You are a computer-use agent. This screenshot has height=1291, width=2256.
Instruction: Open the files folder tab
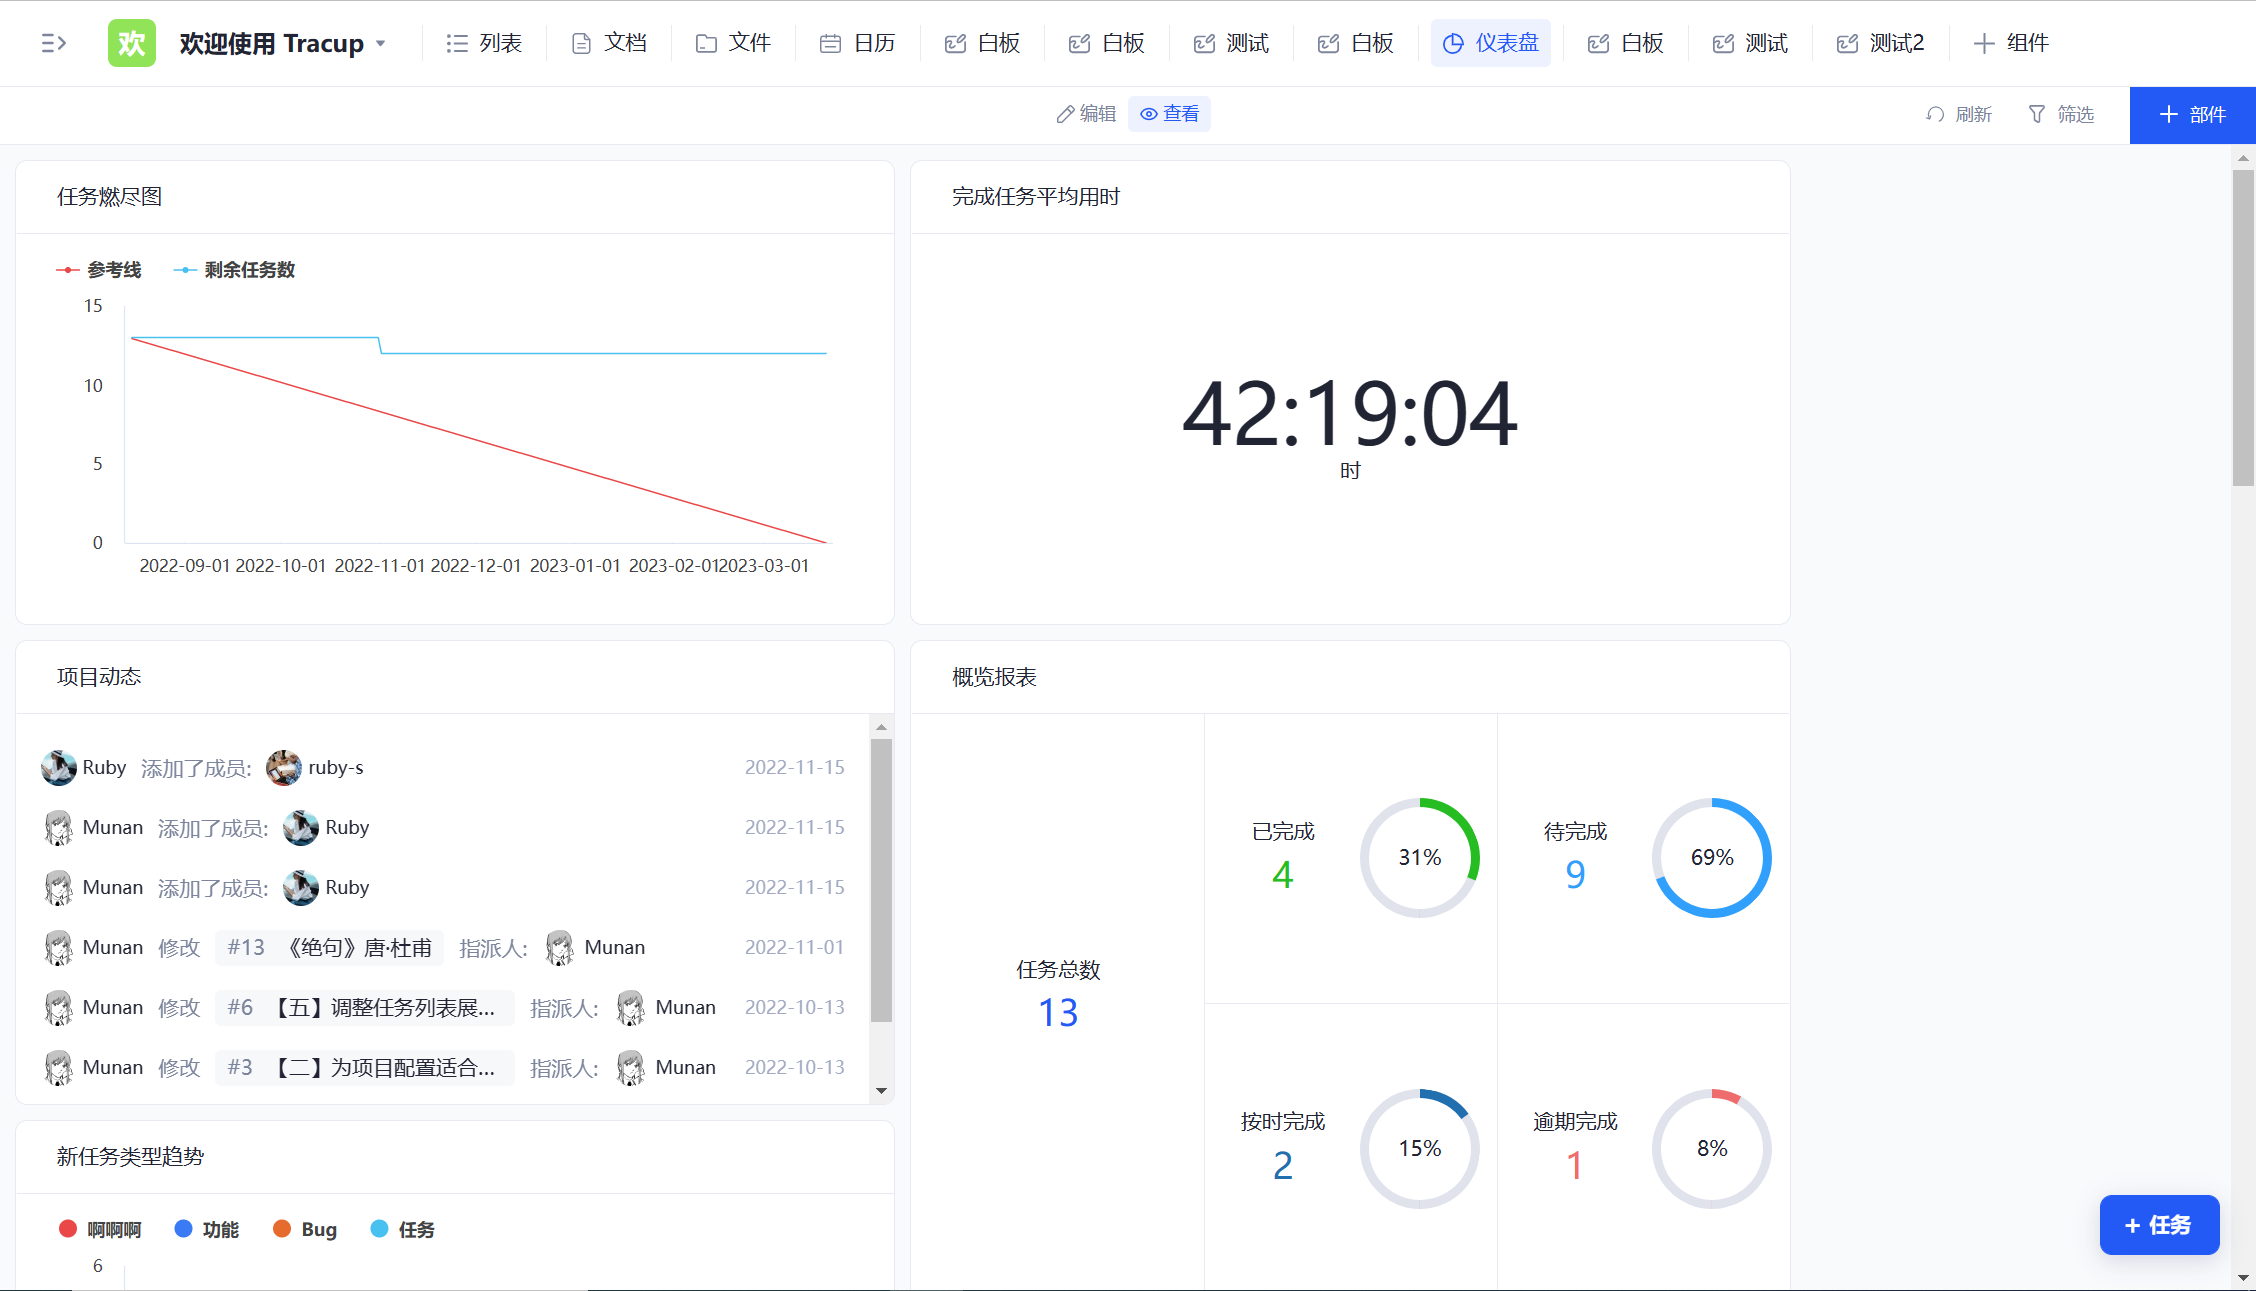pos(733,43)
